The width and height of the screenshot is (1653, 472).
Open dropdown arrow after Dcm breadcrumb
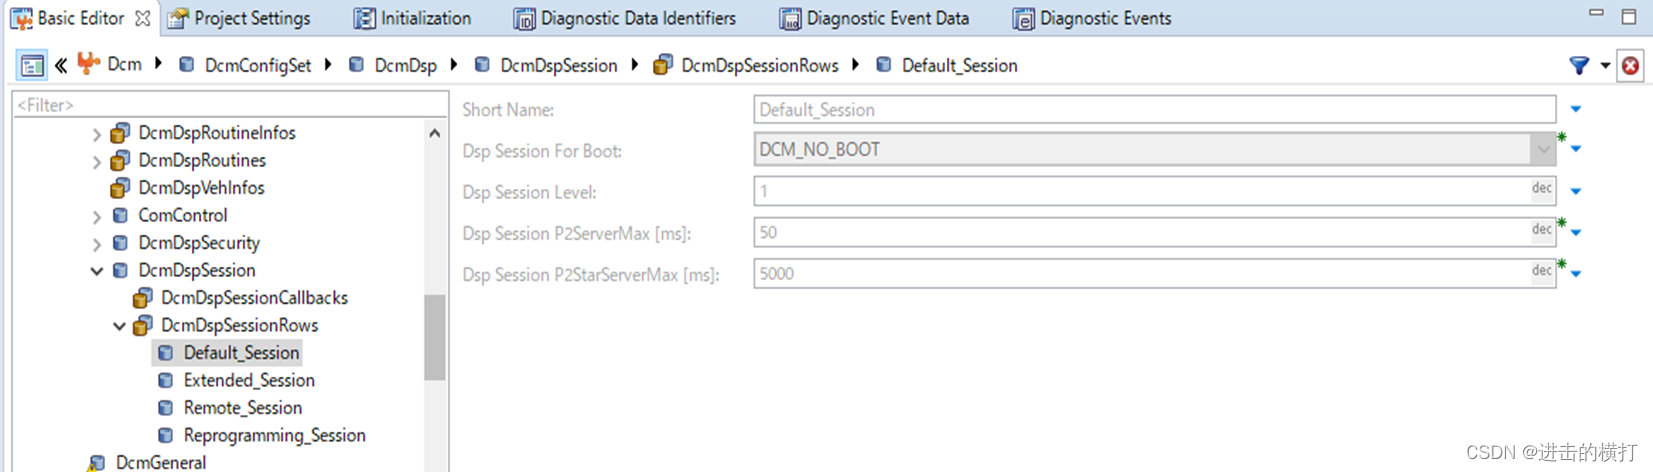158,64
